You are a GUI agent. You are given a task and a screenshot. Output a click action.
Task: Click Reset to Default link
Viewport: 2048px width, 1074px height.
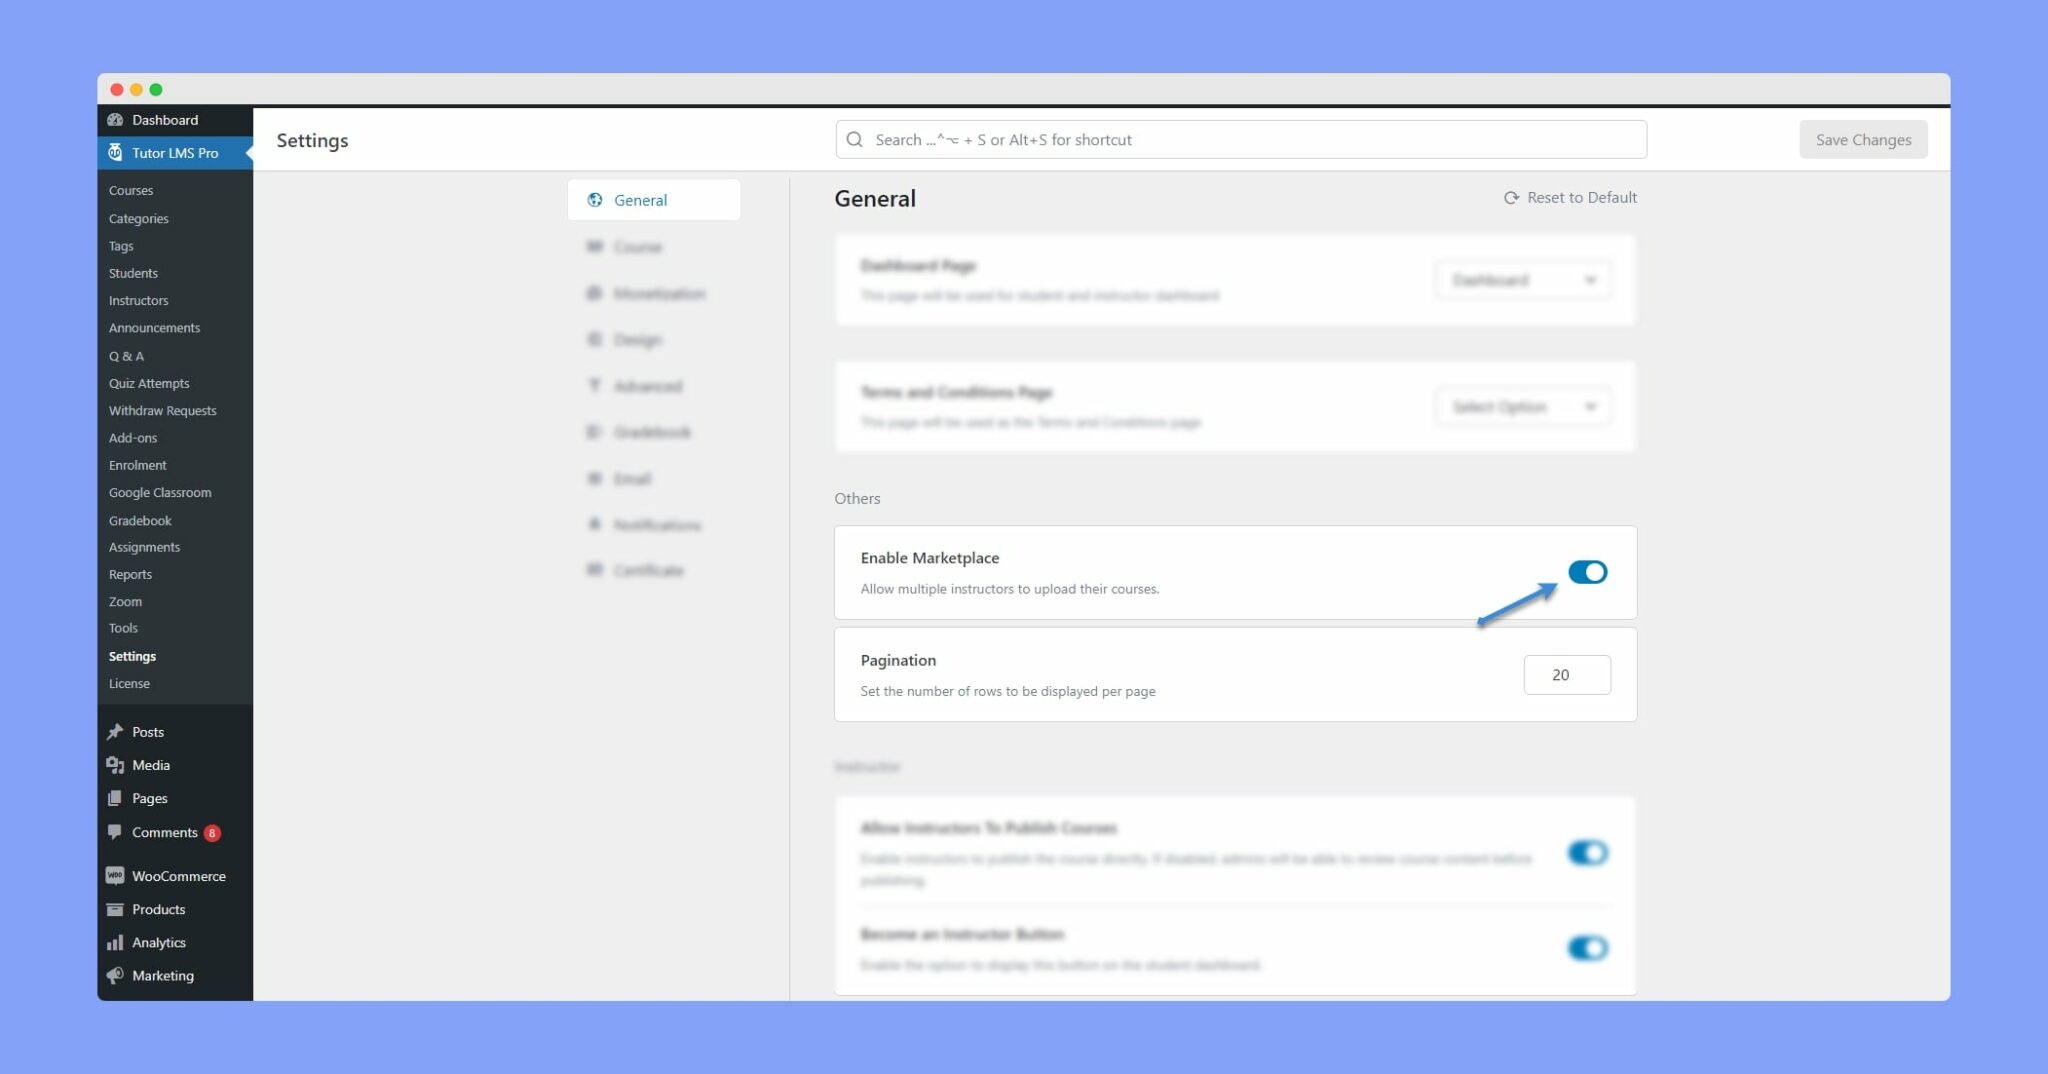tap(1571, 198)
